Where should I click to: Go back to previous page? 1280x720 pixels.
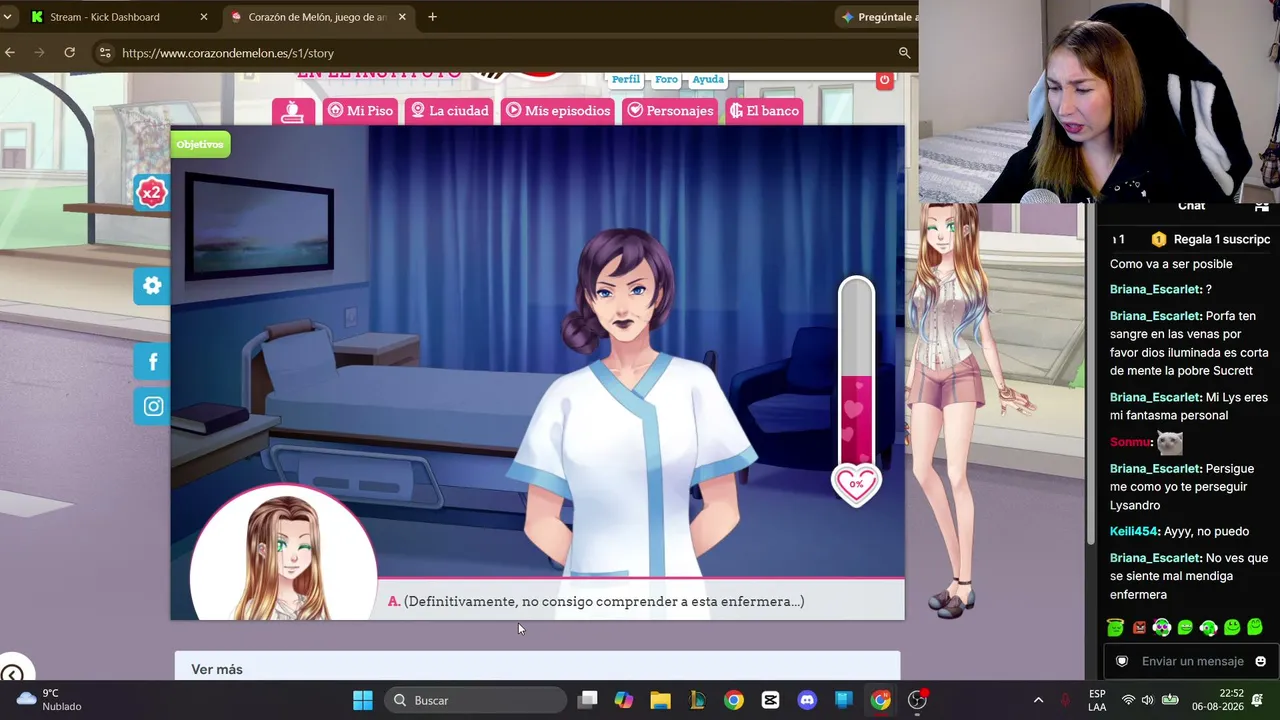pos(10,53)
